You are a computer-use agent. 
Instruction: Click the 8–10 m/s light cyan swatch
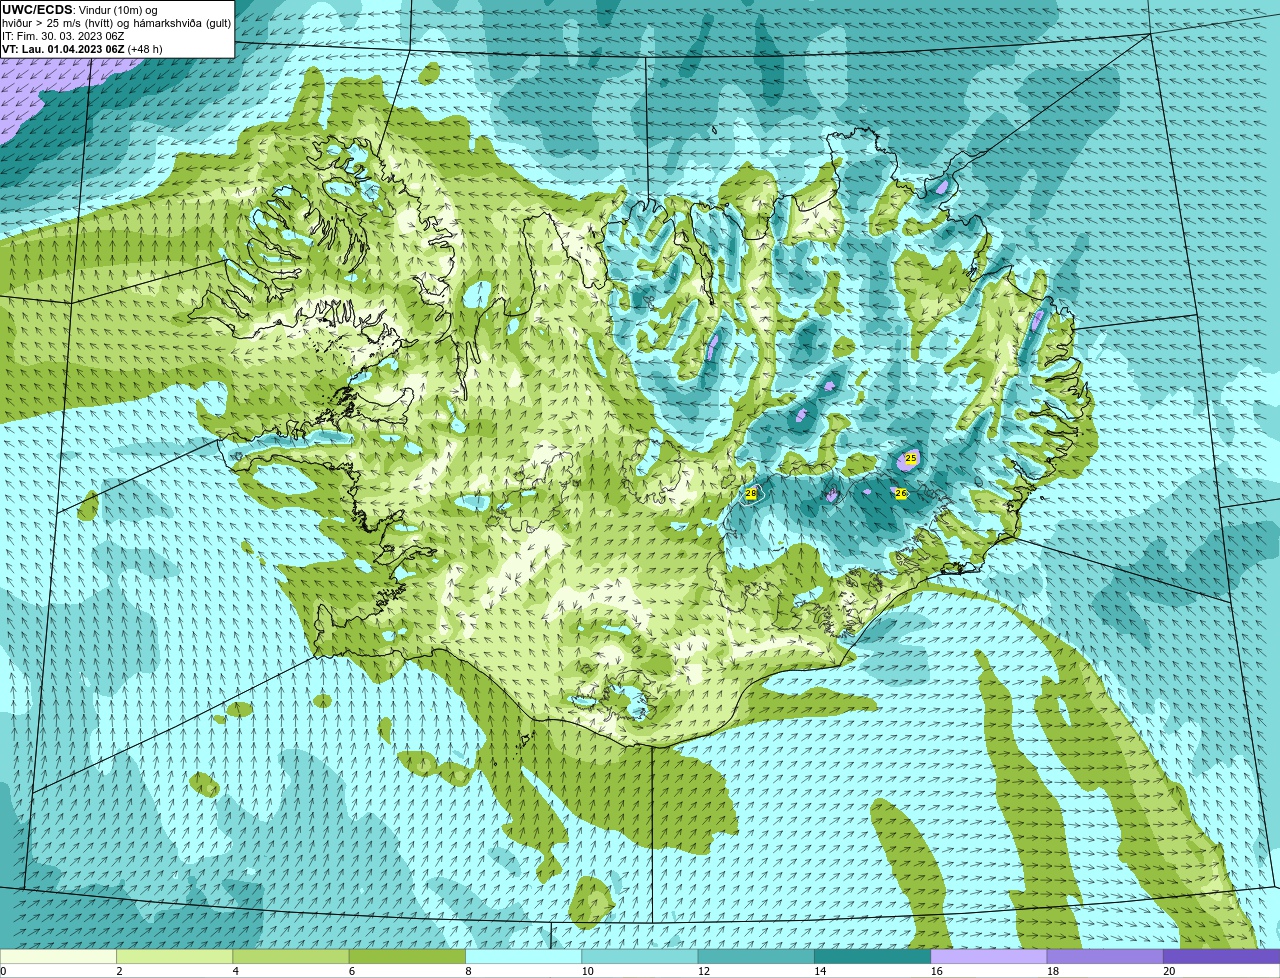tap(523, 956)
